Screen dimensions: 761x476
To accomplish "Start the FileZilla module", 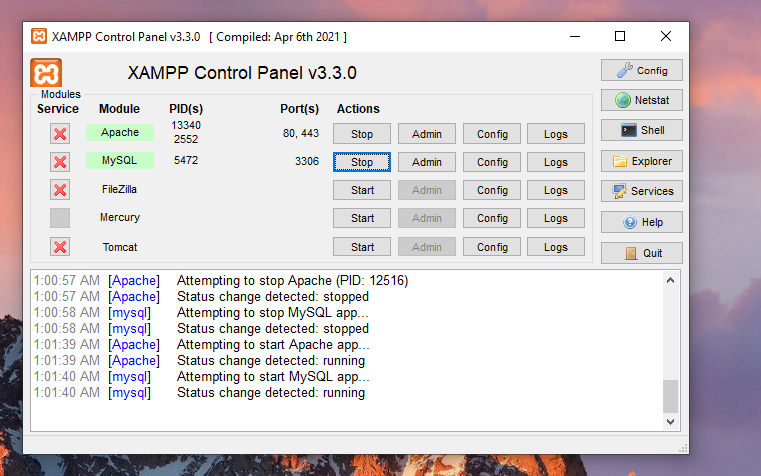I will pyautogui.click(x=362, y=190).
